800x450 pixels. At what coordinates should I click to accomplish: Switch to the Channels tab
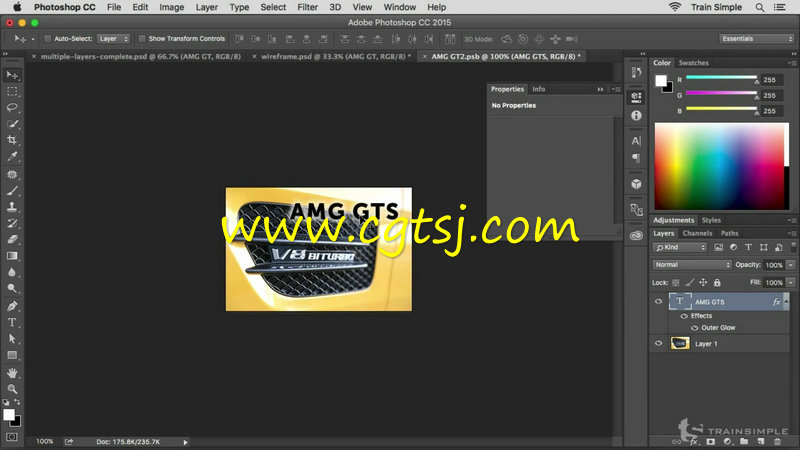tap(697, 233)
